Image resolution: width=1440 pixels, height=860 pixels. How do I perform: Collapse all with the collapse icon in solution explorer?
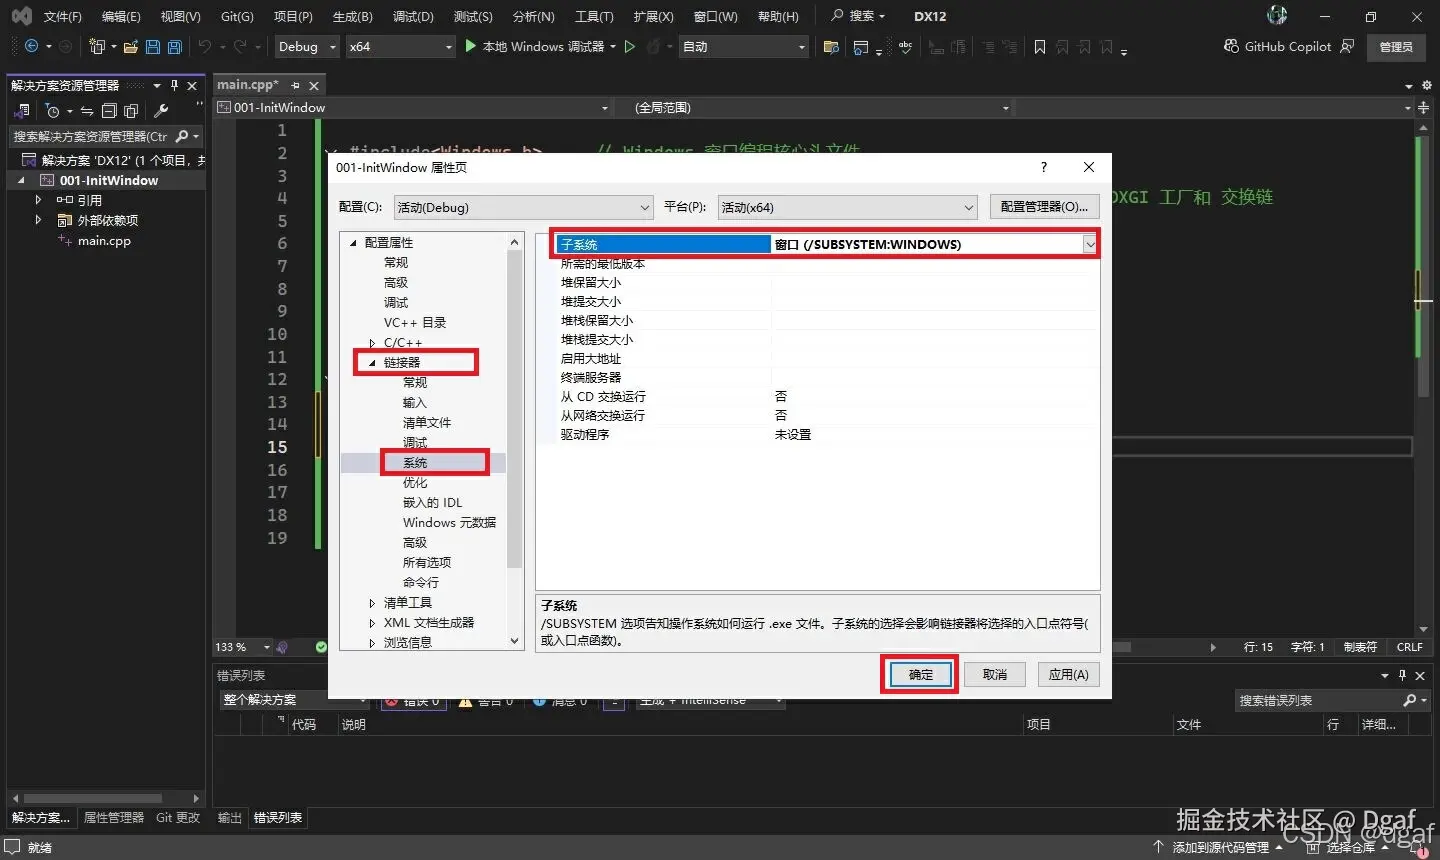[x=109, y=111]
